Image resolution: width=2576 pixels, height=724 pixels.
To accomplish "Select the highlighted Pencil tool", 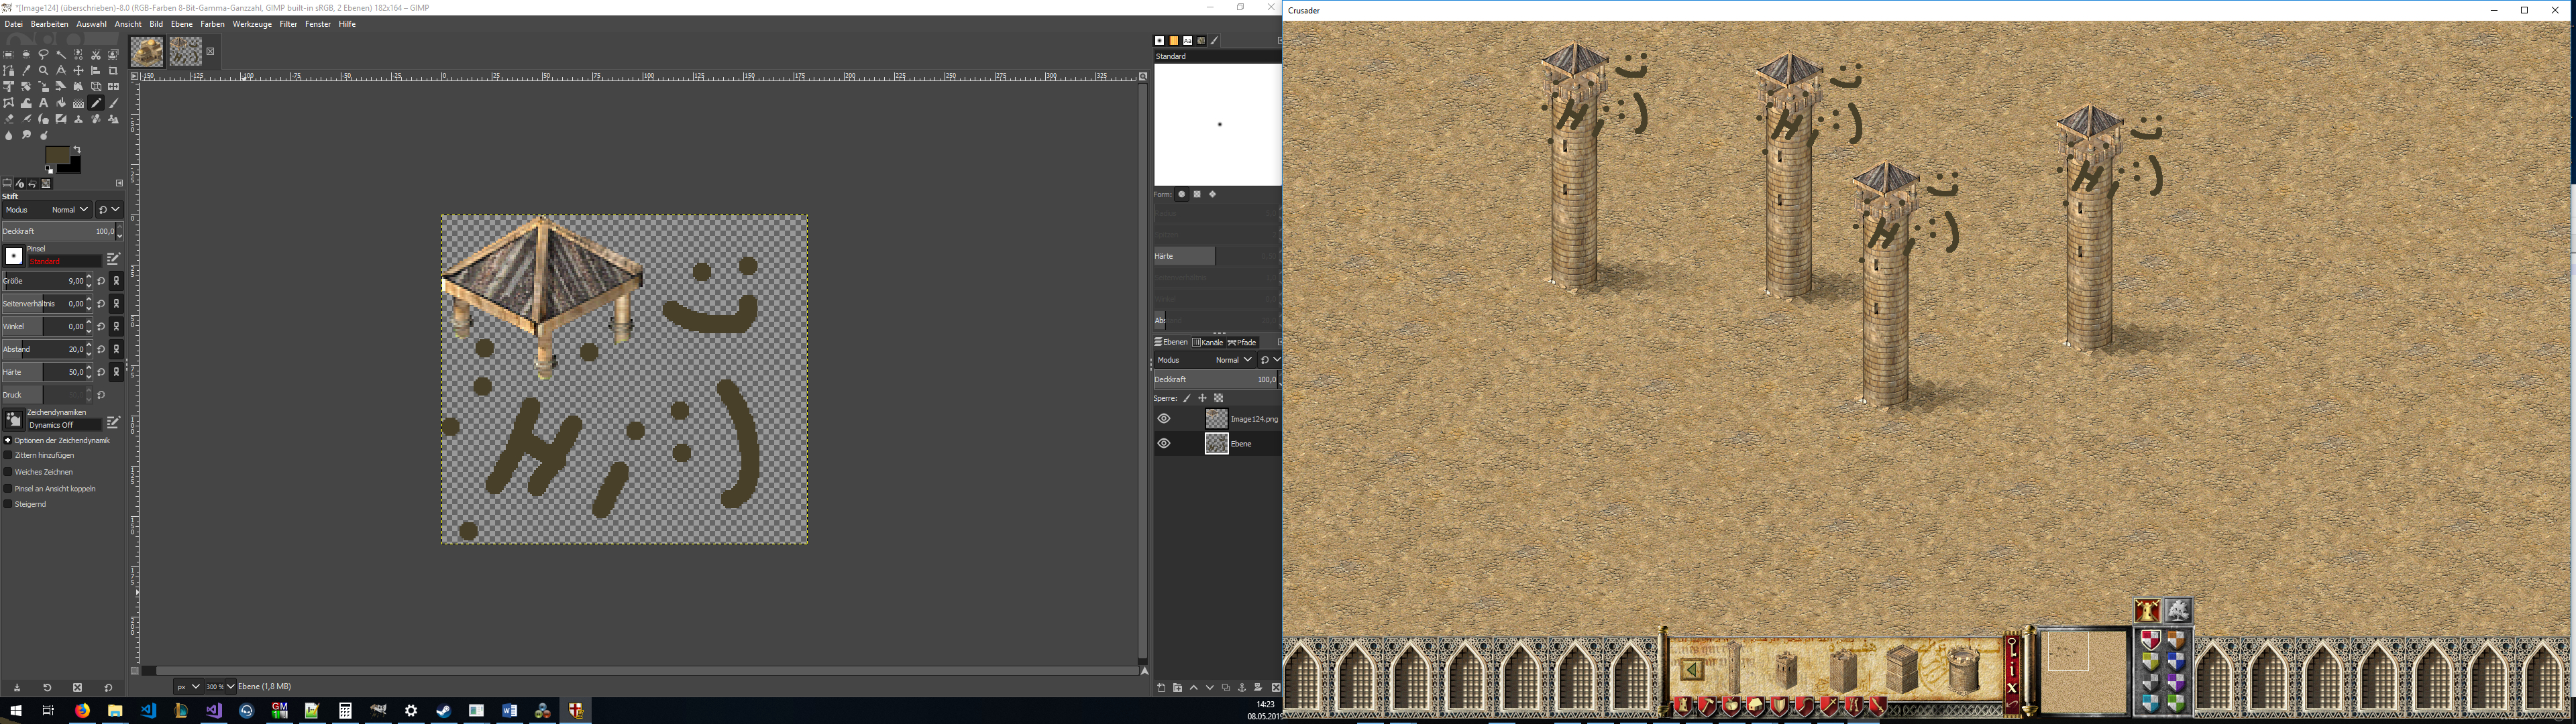I will click(x=96, y=103).
